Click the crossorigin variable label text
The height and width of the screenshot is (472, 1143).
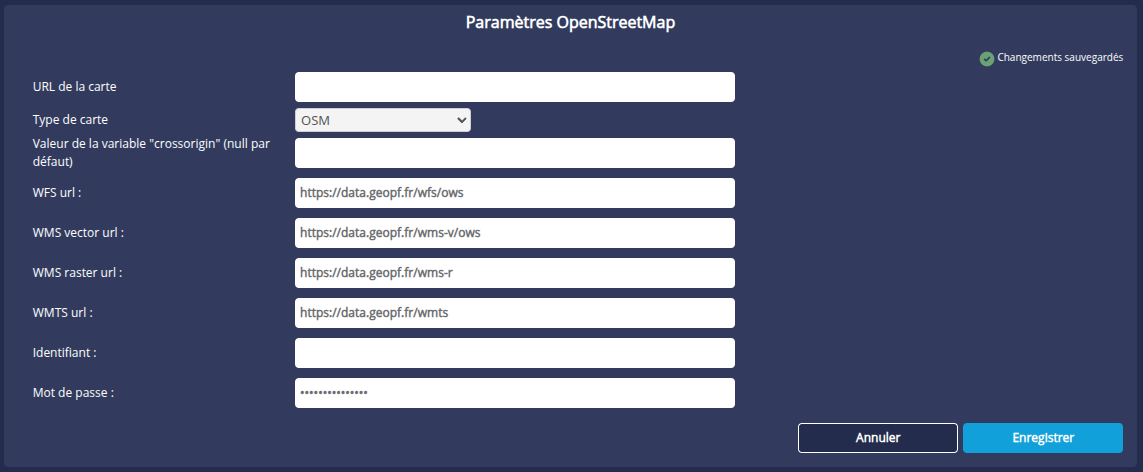152,152
